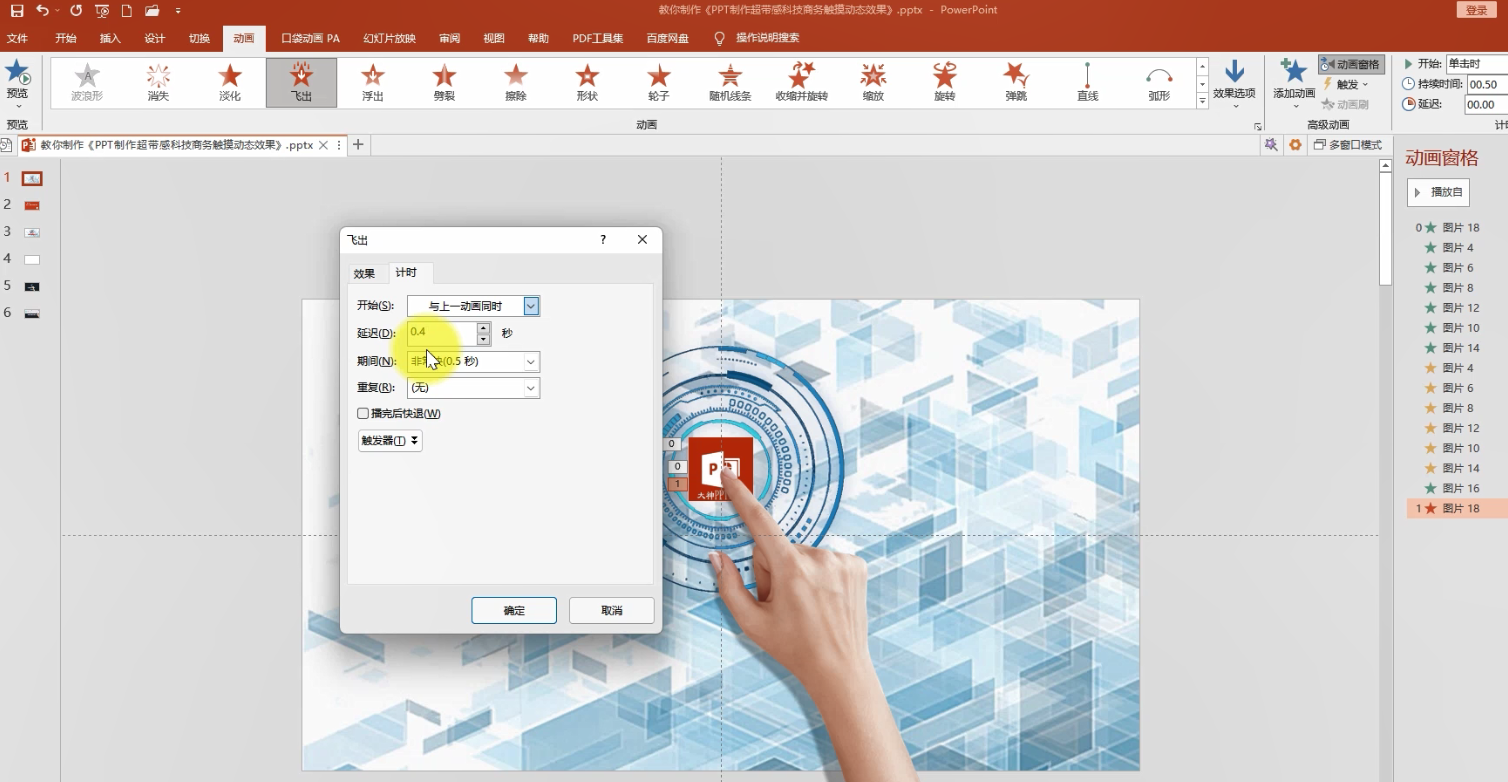Click the animation pane vertical scrollbar

pyautogui.click(x=1385, y=228)
